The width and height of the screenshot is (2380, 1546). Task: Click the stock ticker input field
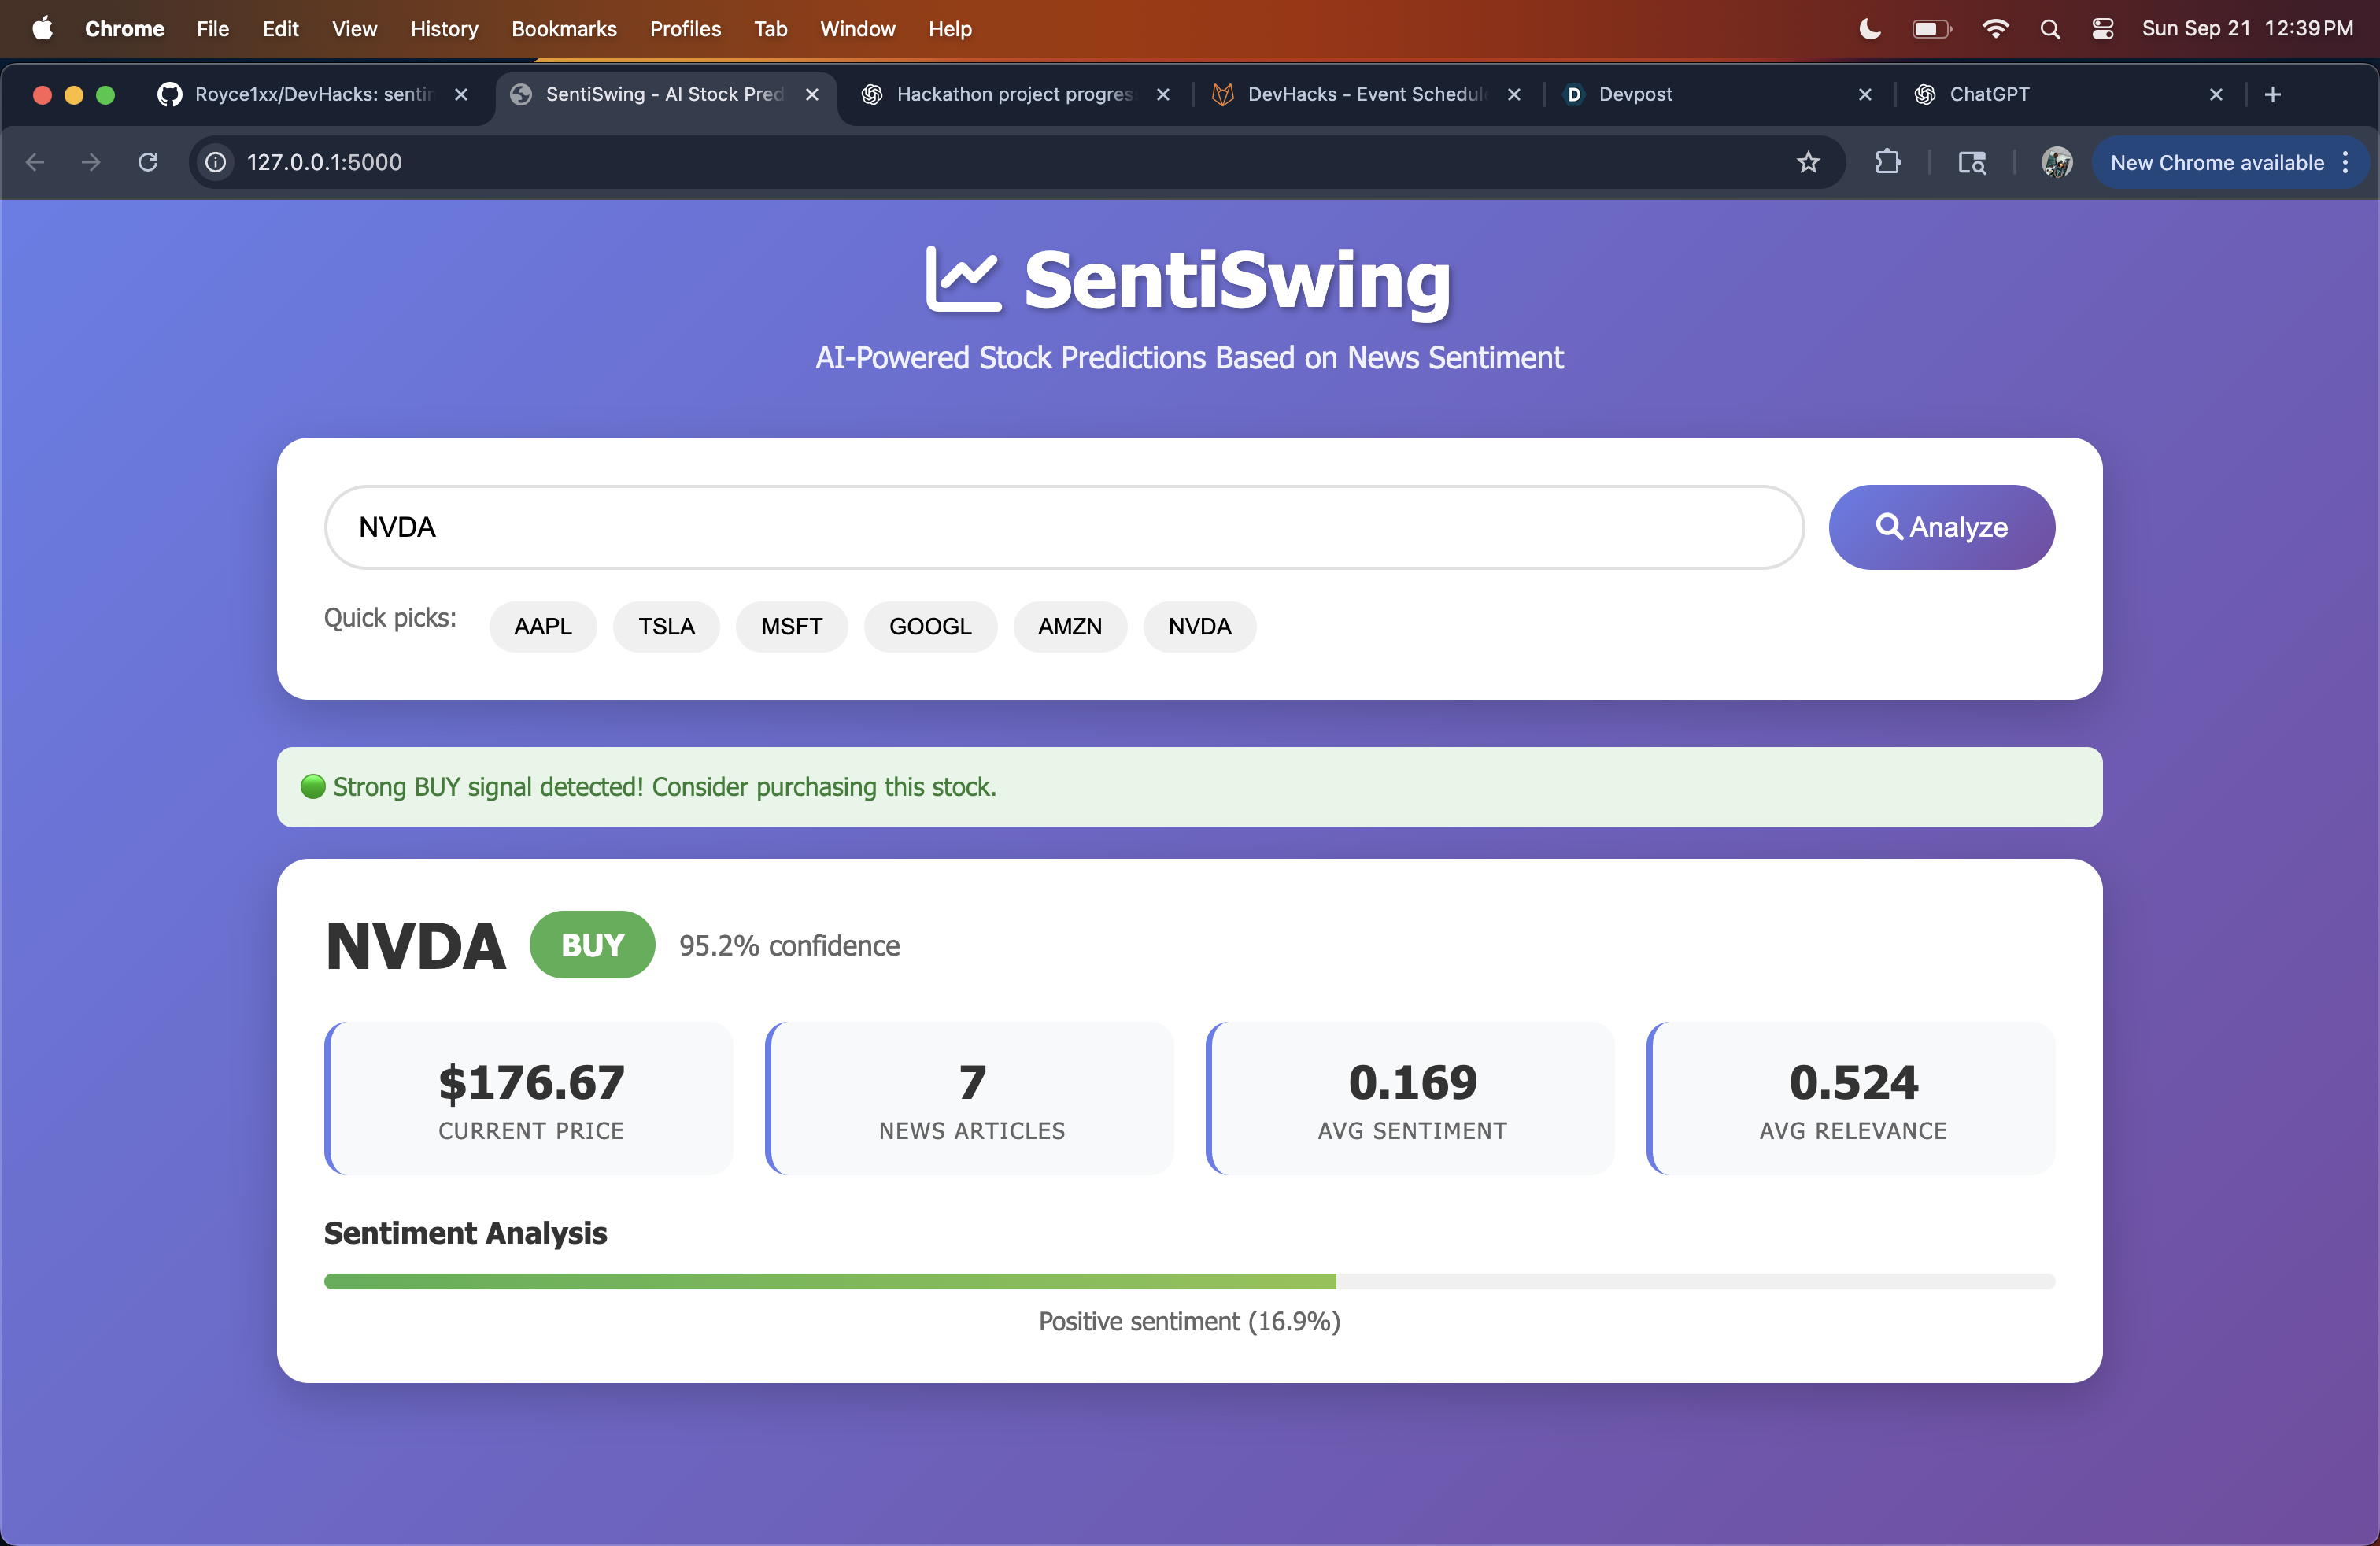(1064, 527)
